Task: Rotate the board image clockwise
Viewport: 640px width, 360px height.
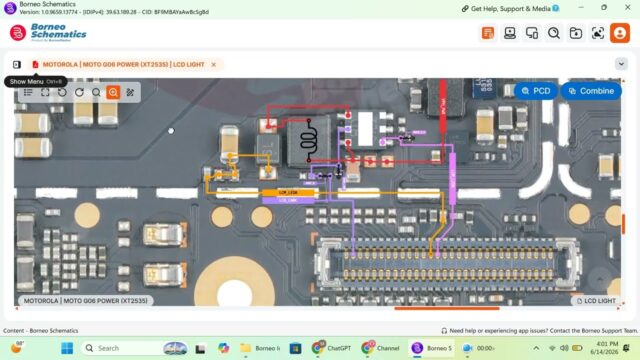Action: [x=79, y=92]
